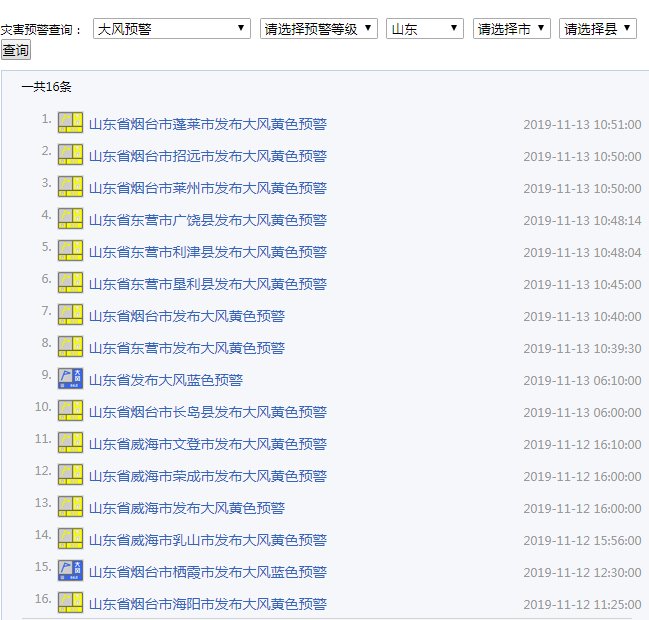
Task: Expand the 请选择预警等级 dropdown
Action: [319, 29]
